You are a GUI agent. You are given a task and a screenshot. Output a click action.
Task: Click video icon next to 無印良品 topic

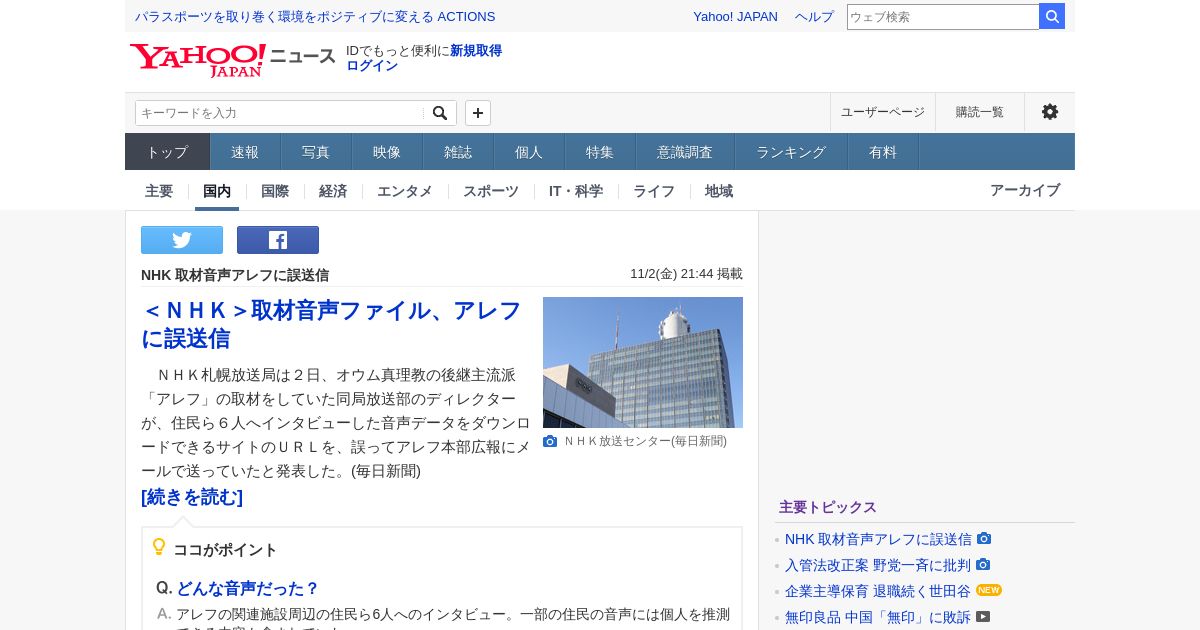(983, 616)
